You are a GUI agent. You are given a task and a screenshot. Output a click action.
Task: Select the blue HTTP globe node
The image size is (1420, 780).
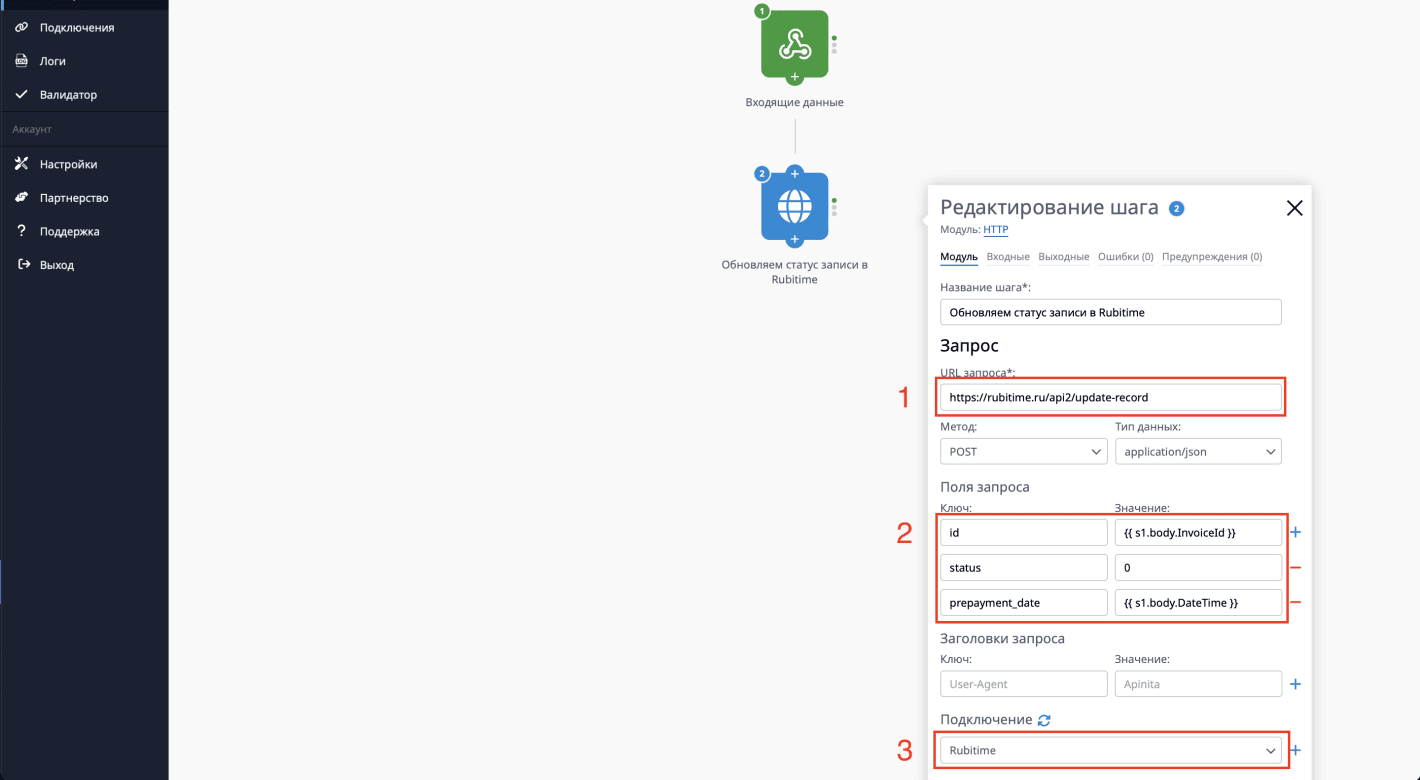pos(794,207)
